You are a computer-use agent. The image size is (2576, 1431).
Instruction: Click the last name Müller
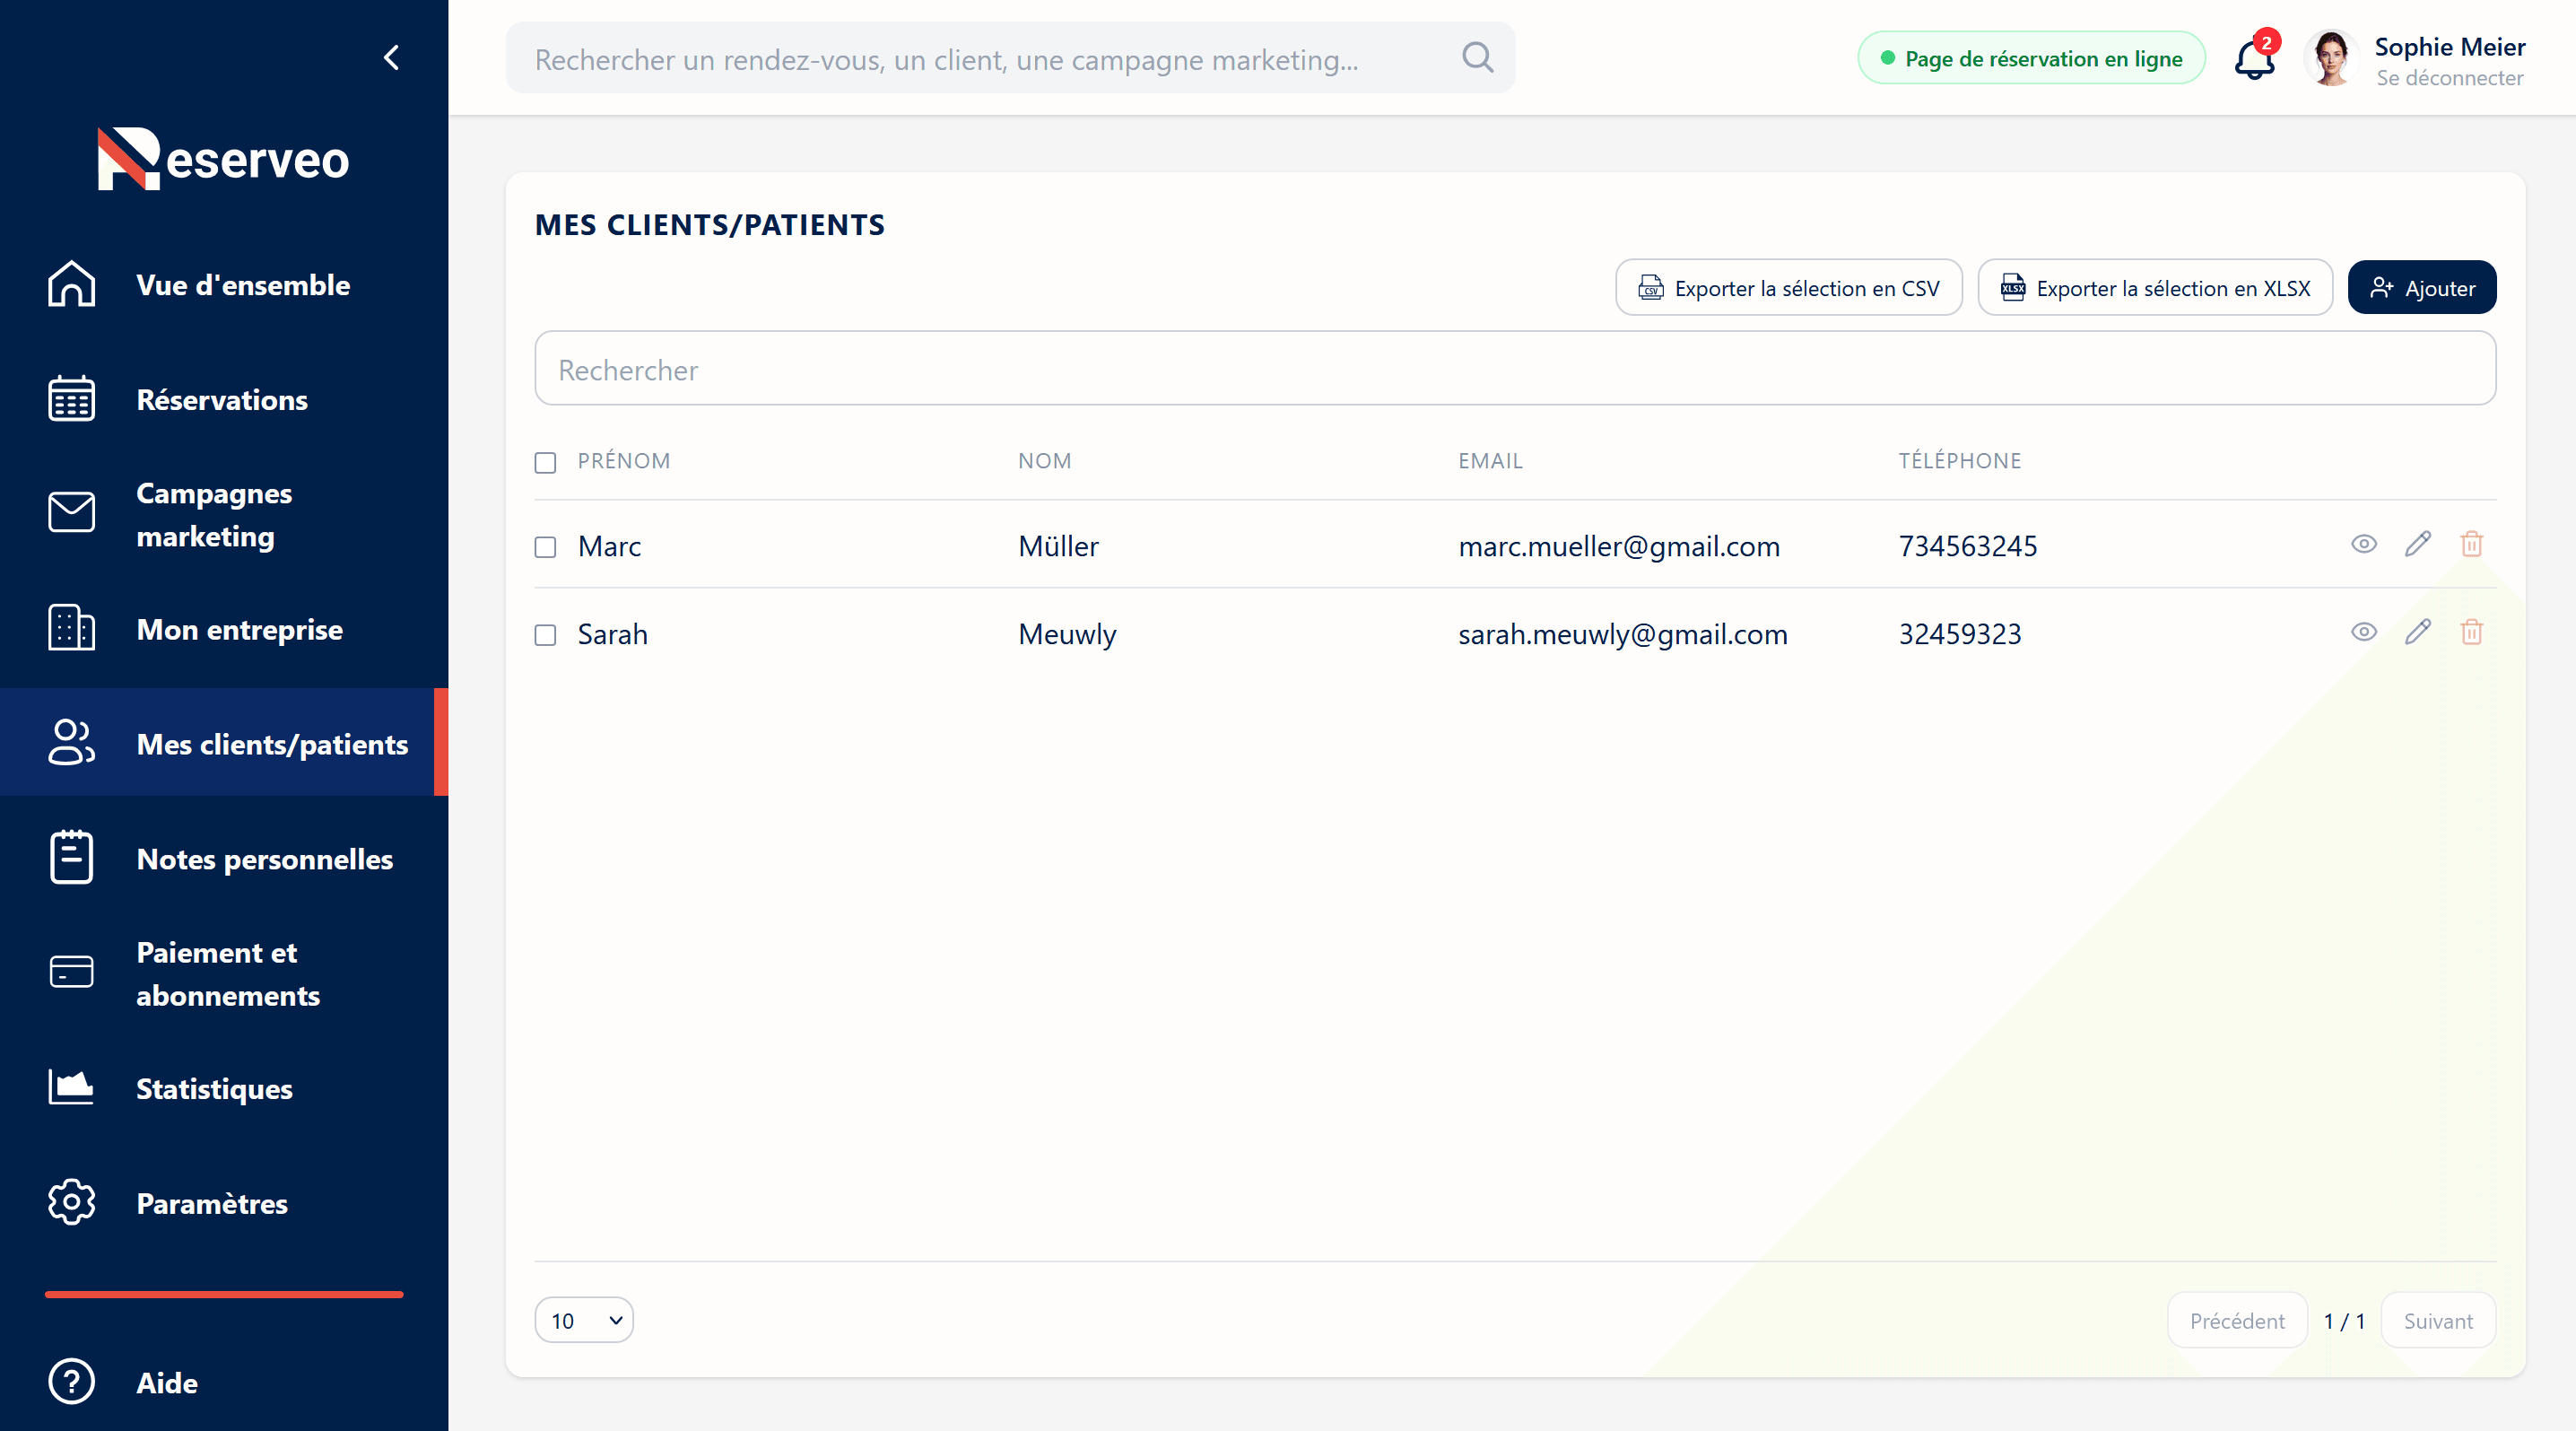click(1058, 546)
